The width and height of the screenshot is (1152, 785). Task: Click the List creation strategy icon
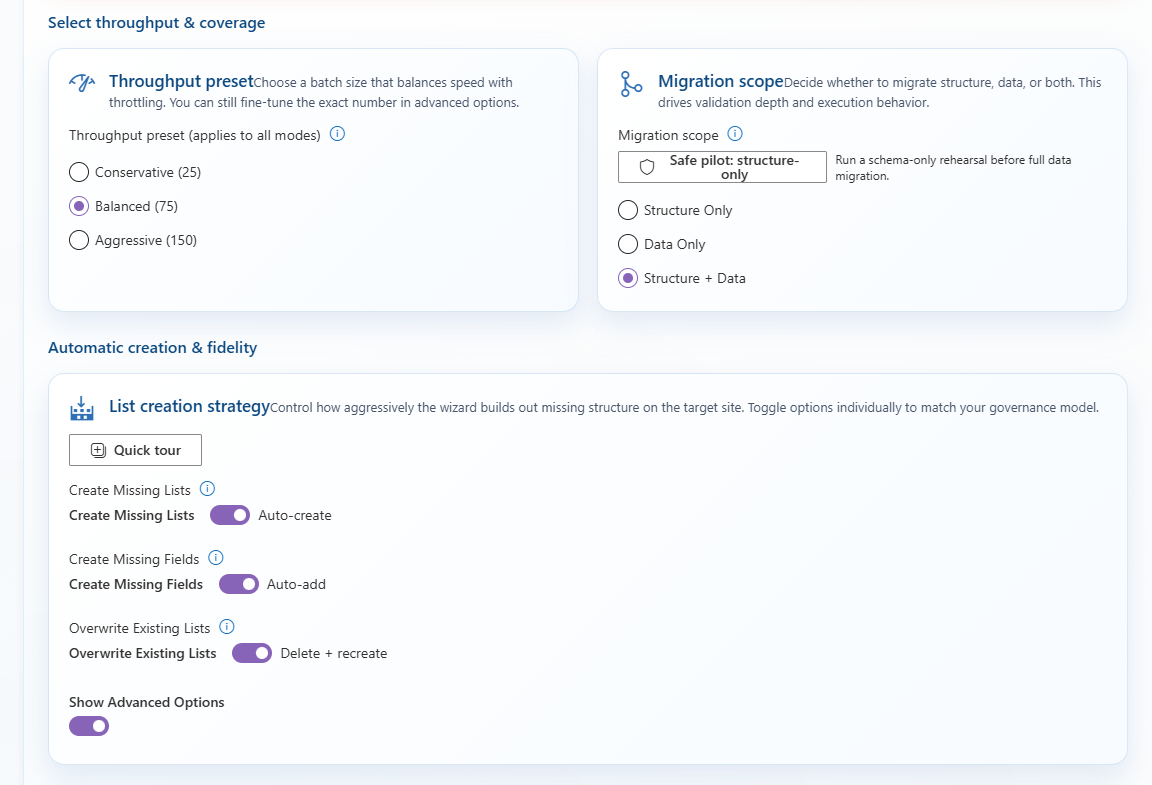82,408
